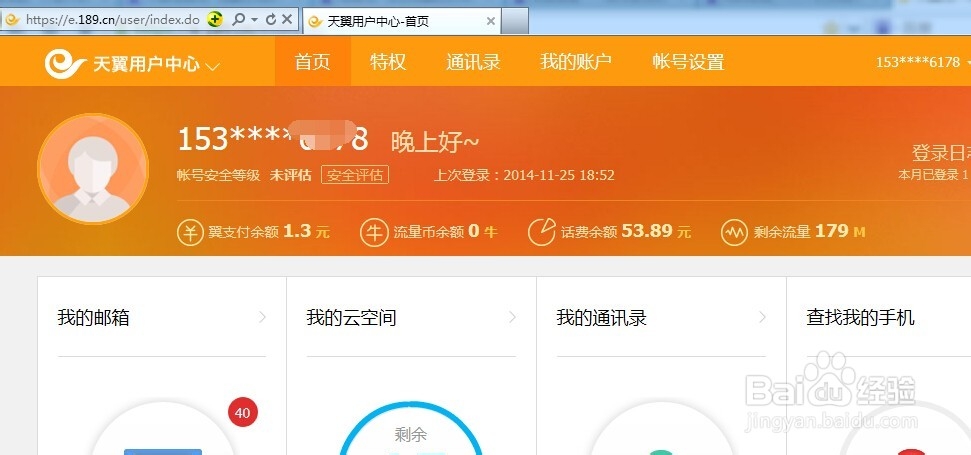Click the 我的邮箱 heading
The width and height of the screenshot is (971, 455).
click(x=94, y=318)
